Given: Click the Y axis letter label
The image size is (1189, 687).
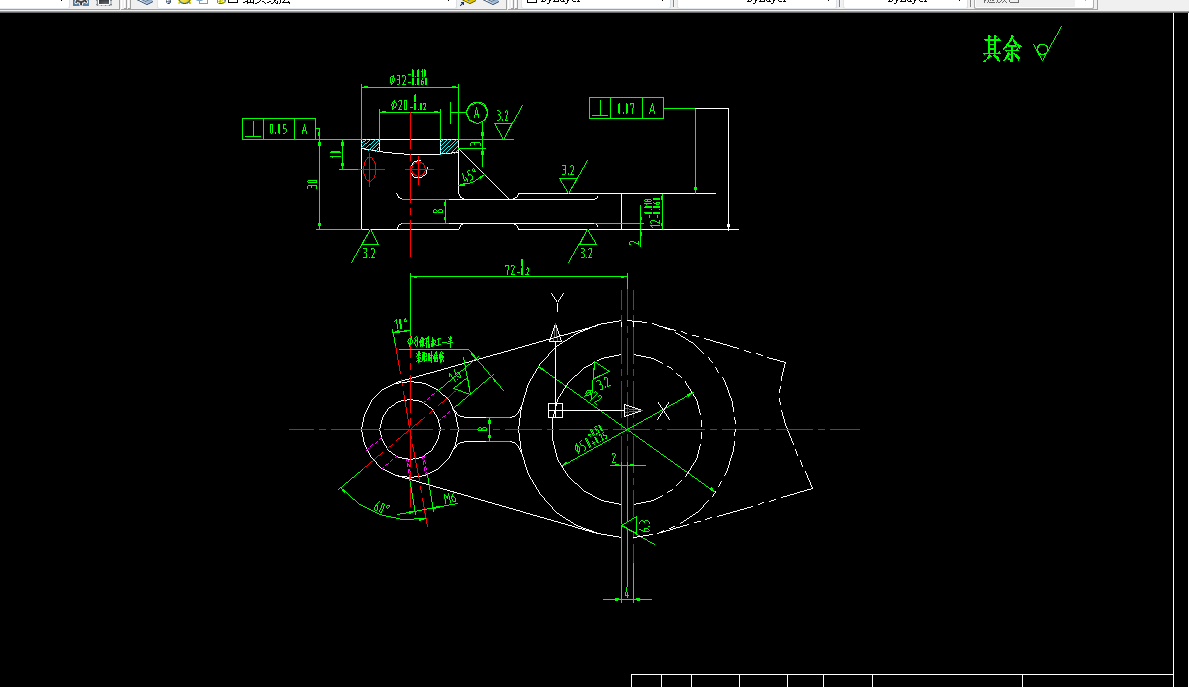Looking at the screenshot, I should 557,303.
